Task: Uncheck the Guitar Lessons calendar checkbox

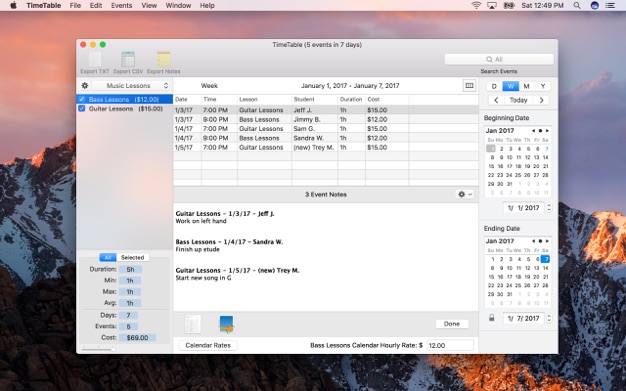Action: (82, 109)
